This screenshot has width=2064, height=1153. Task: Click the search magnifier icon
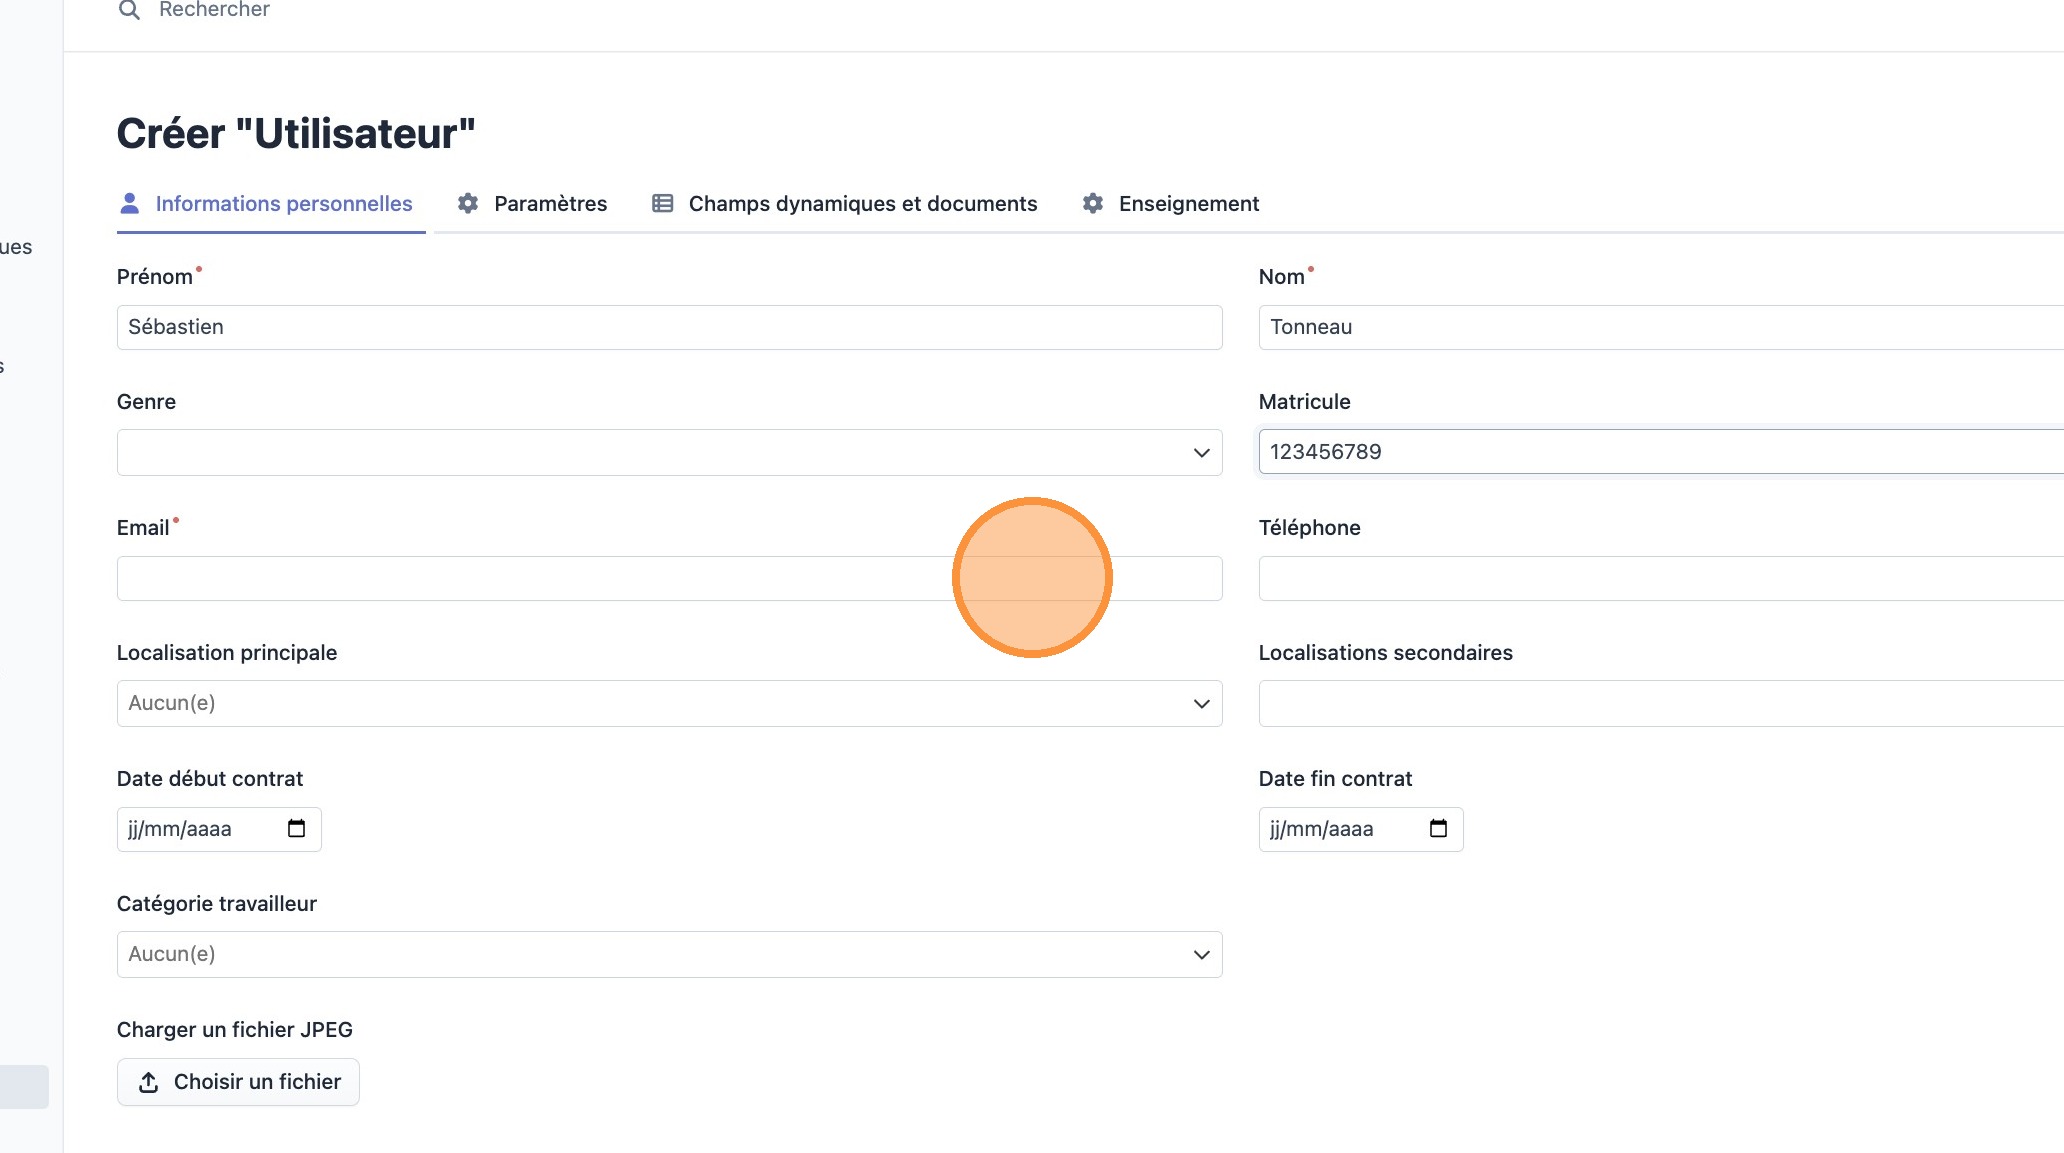coord(129,10)
